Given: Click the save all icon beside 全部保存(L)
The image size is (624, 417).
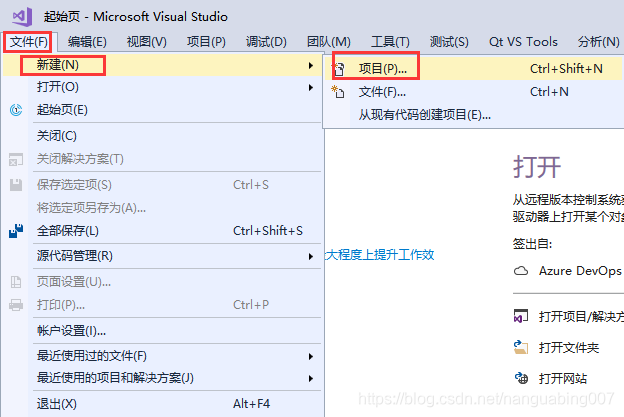Looking at the screenshot, I should (x=16, y=231).
